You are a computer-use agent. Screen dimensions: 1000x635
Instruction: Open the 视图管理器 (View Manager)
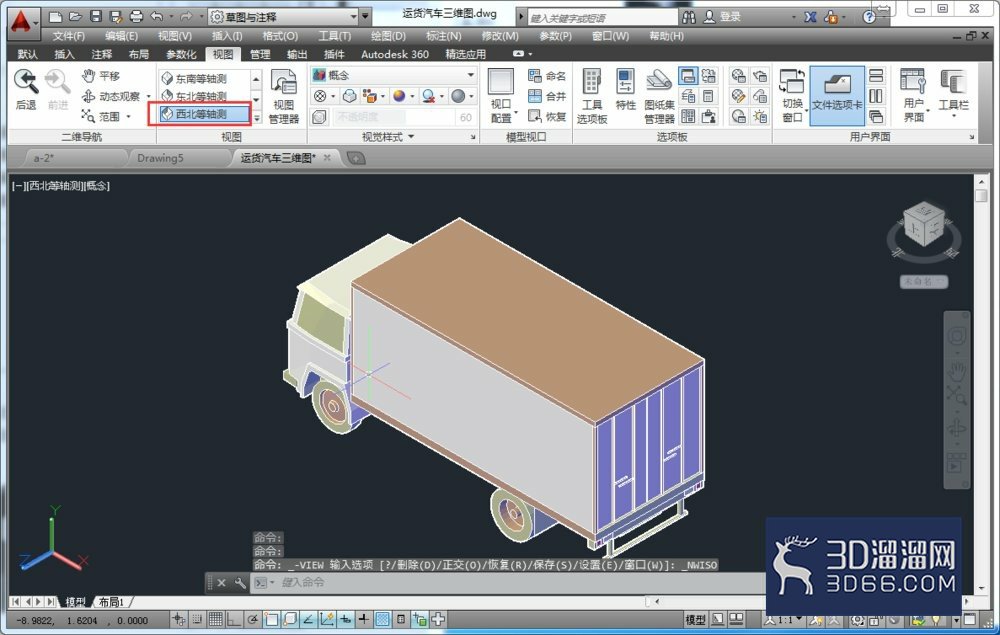(283, 96)
